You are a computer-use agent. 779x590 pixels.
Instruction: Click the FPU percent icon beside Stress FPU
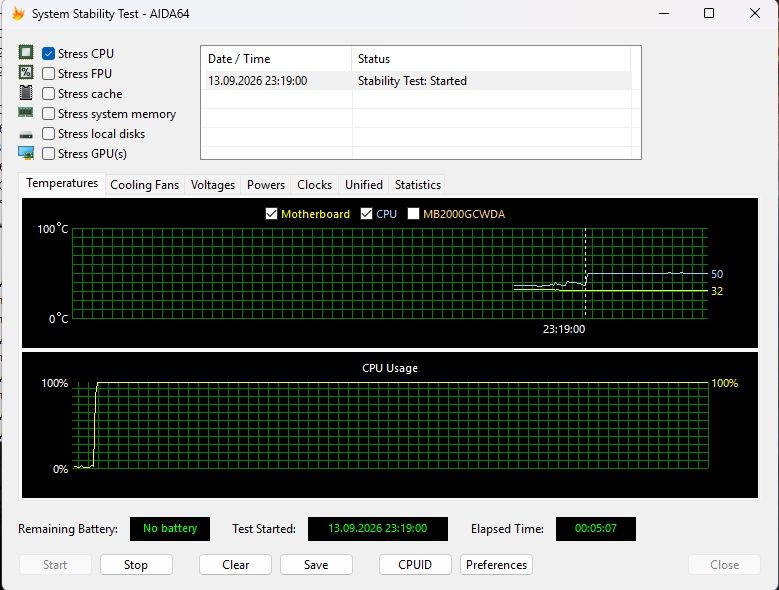(26, 73)
